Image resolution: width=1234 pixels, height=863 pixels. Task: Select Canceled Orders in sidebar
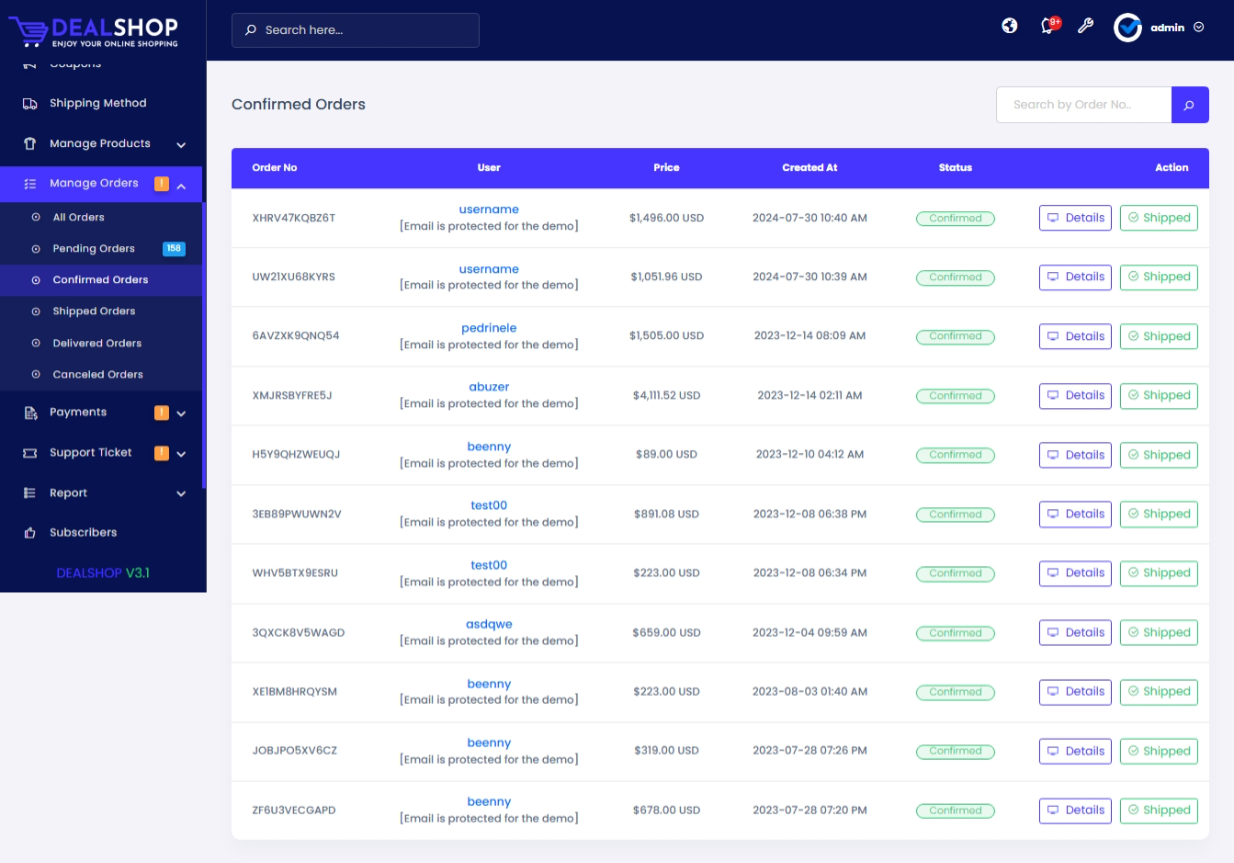click(97, 374)
